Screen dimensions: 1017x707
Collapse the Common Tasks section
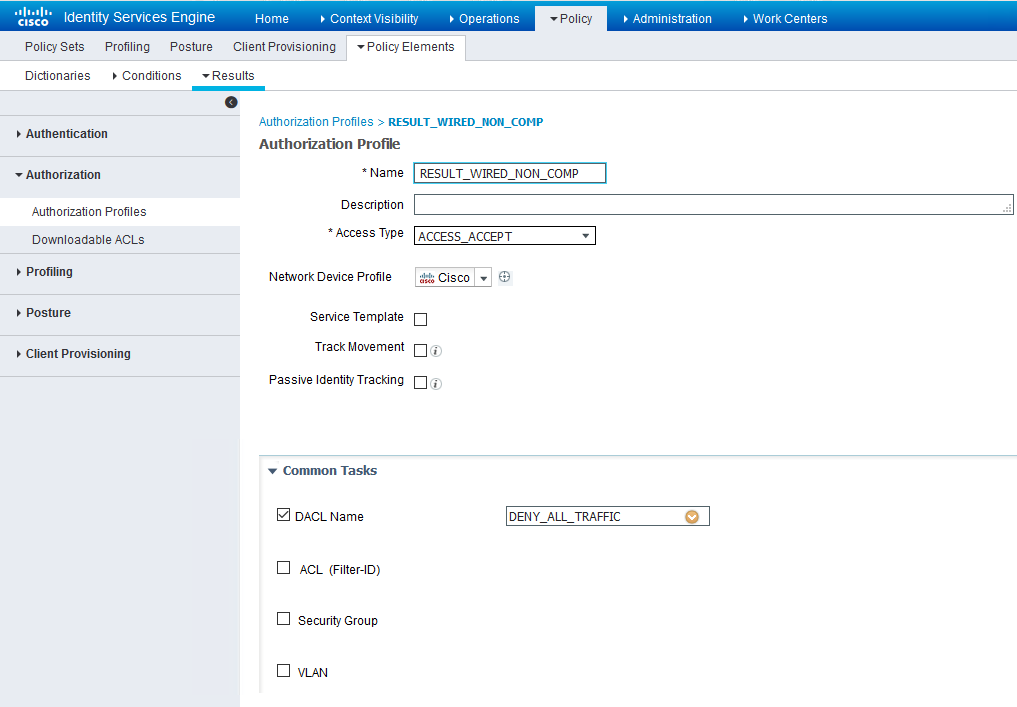[272, 471]
